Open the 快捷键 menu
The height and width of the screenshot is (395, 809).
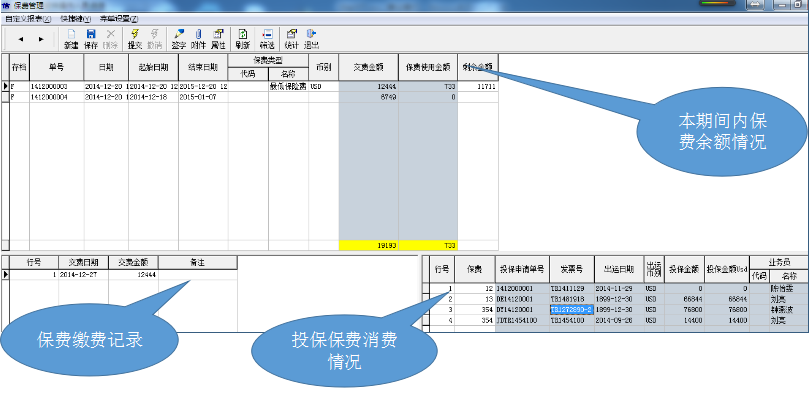(x=75, y=19)
